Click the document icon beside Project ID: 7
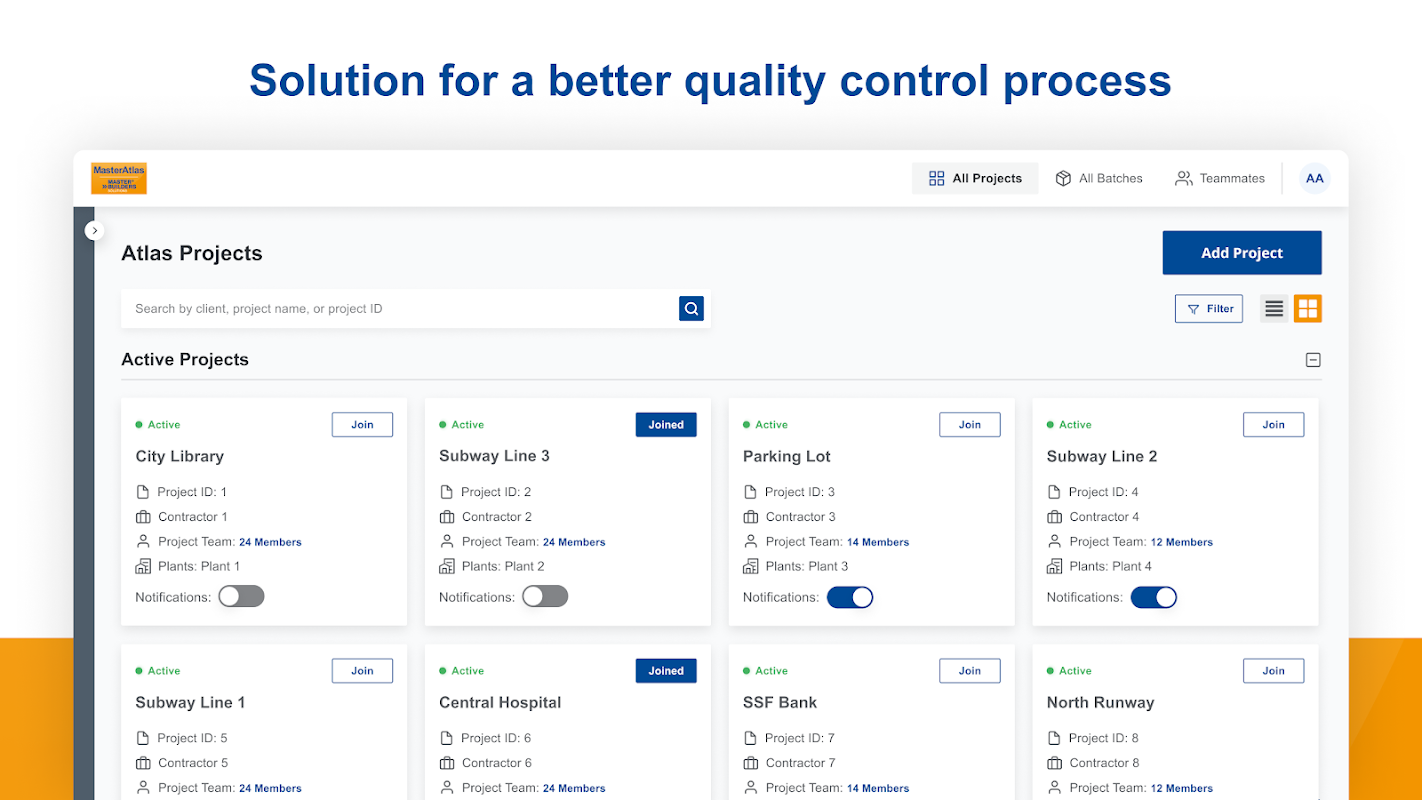The width and height of the screenshot is (1422, 800). 750,738
